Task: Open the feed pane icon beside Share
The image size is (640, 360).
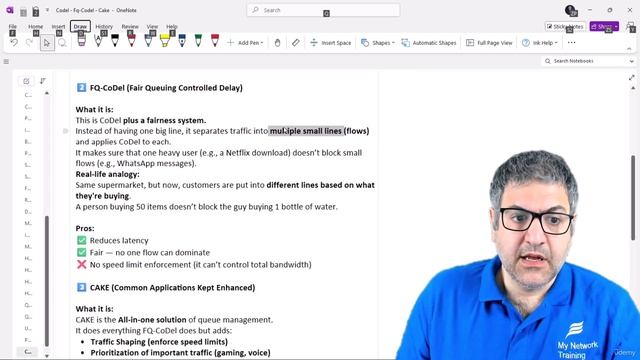Action: coord(630,27)
